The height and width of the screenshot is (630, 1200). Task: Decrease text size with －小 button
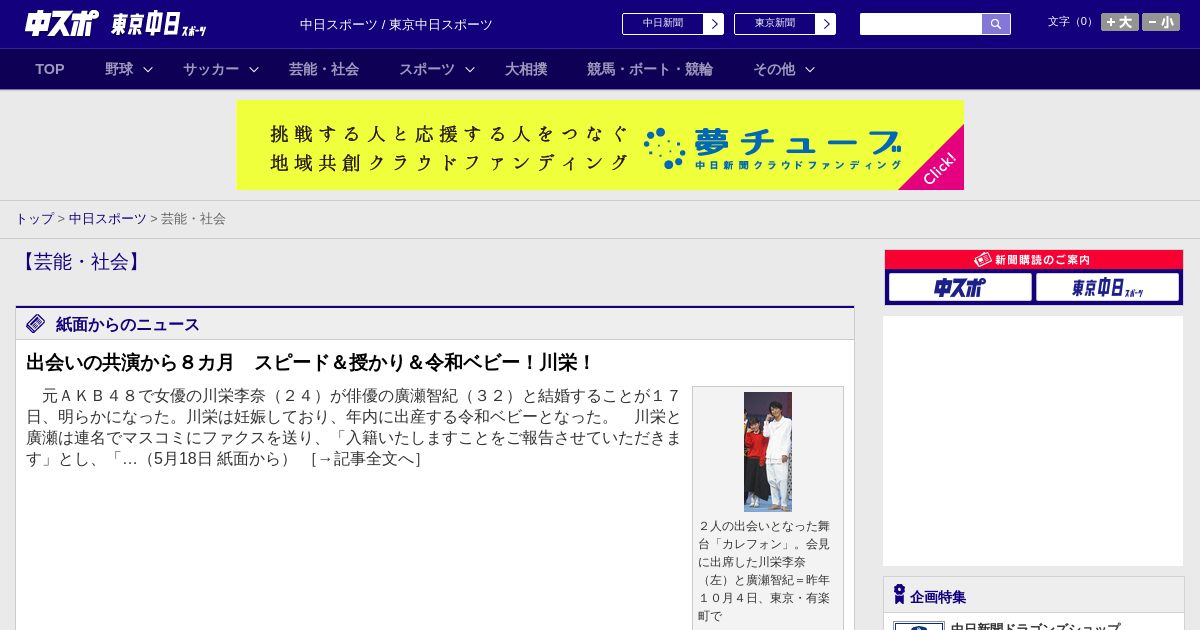[x=1161, y=22]
